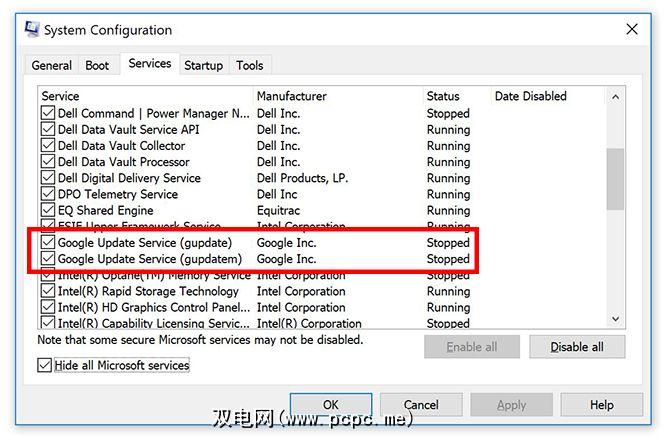Click the scrollbar down arrow
The image size is (670, 442).
(x=615, y=319)
